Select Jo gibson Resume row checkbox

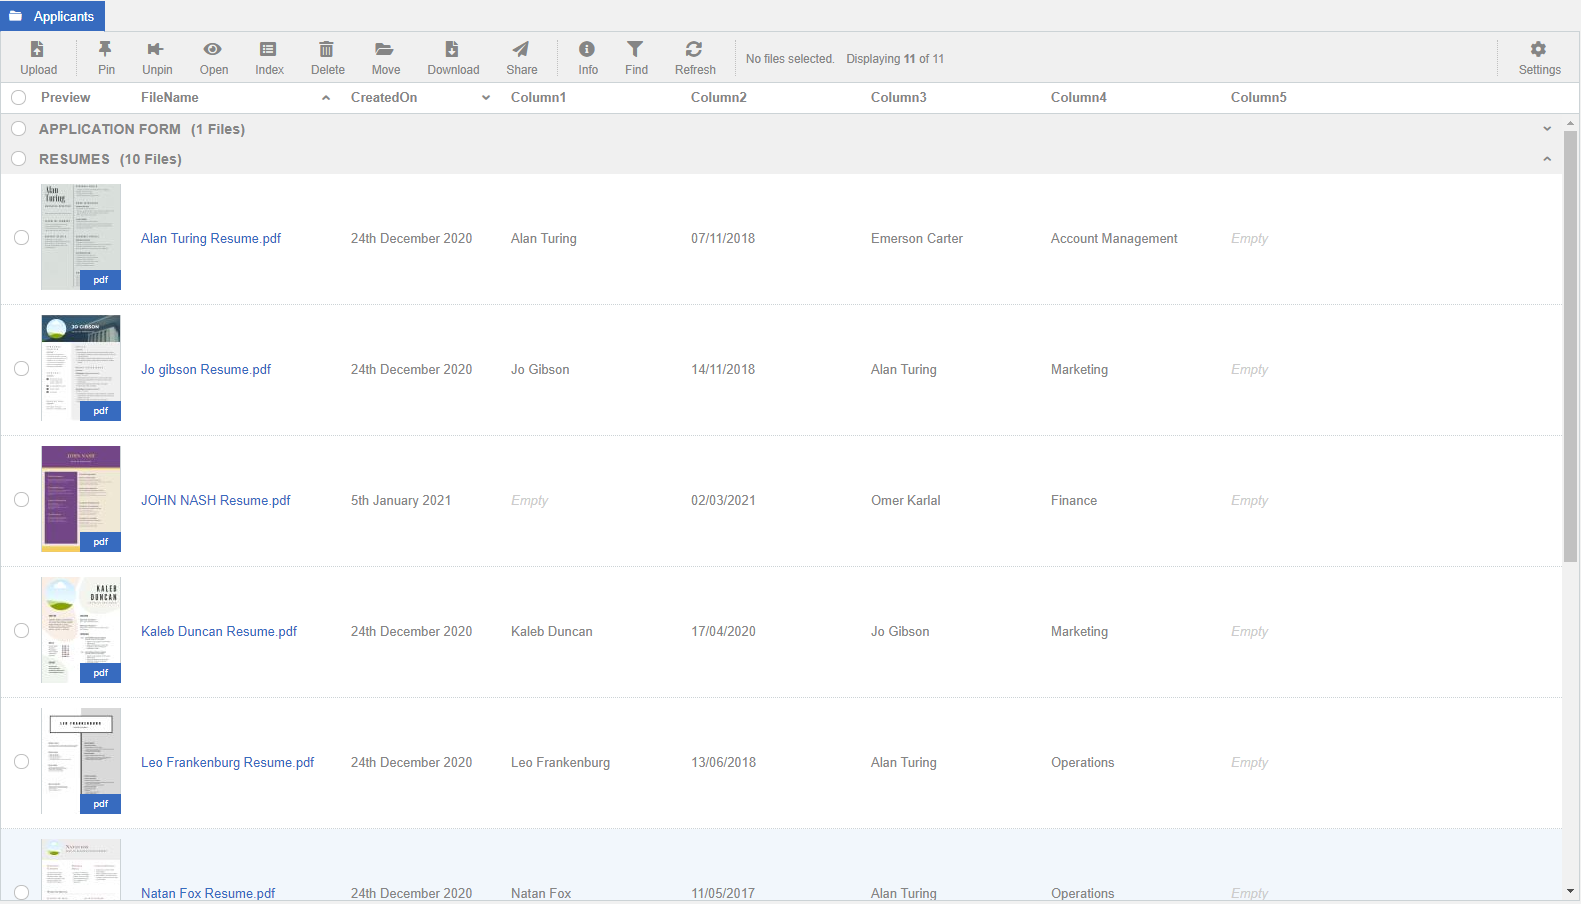pos(22,369)
